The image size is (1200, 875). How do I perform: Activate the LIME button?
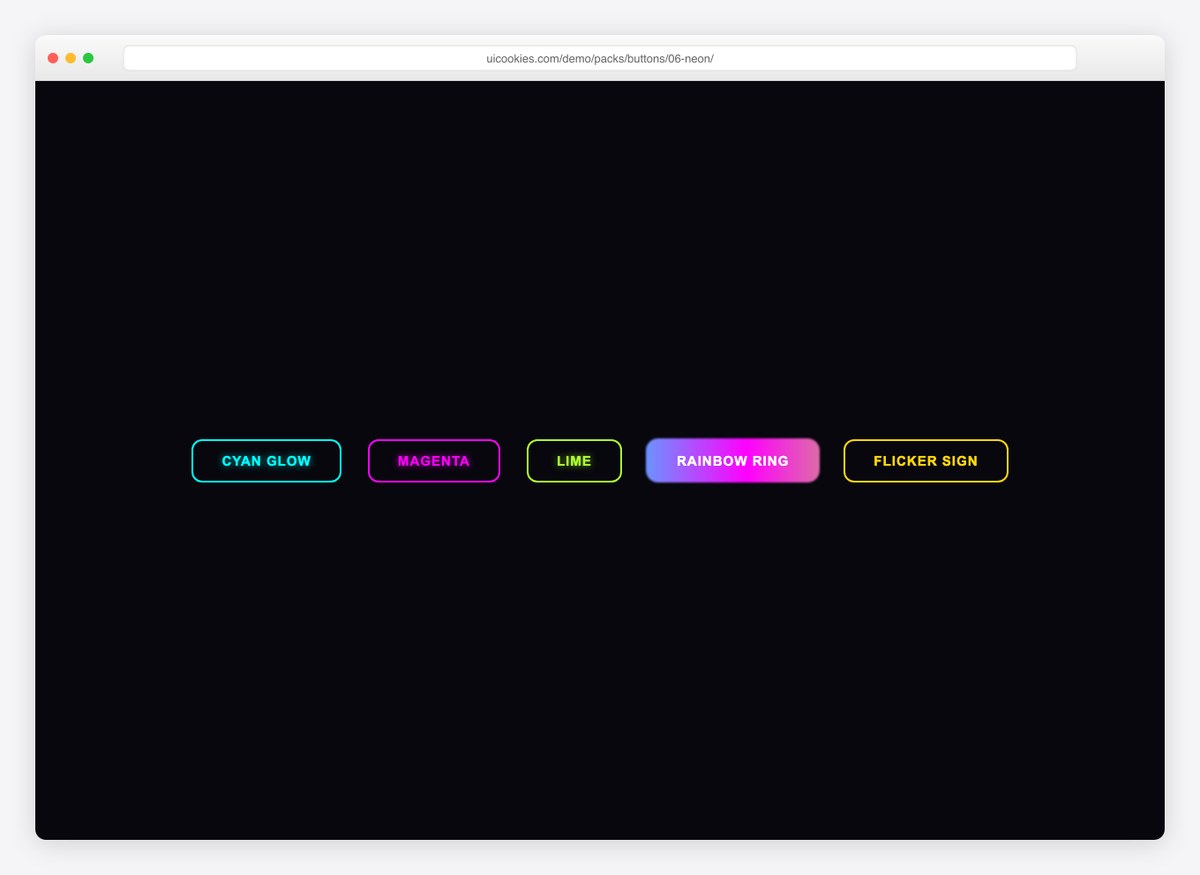(x=574, y=461)
